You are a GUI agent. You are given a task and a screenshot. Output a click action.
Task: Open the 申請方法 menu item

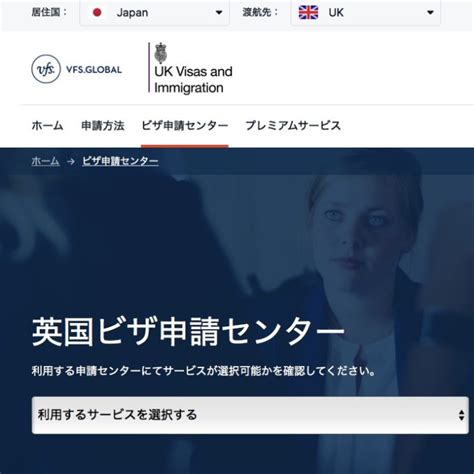103,126
